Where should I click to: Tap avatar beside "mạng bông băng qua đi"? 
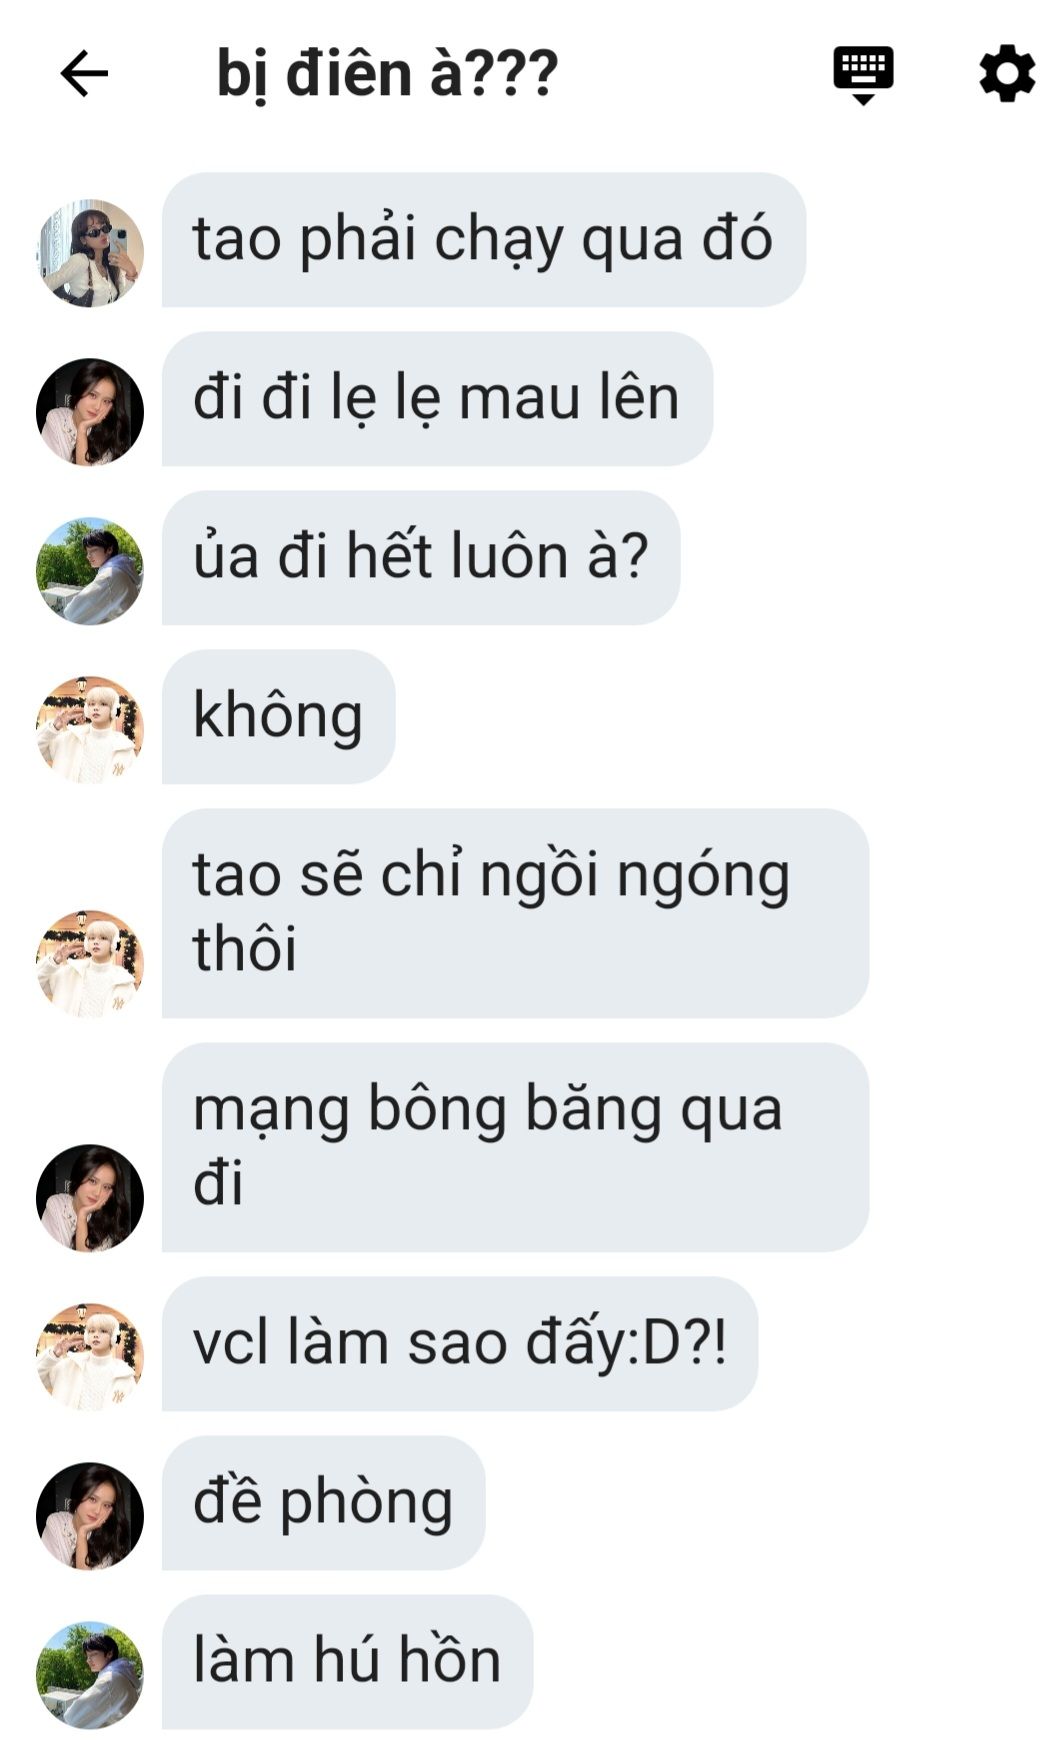click(x=90, y=1198)
